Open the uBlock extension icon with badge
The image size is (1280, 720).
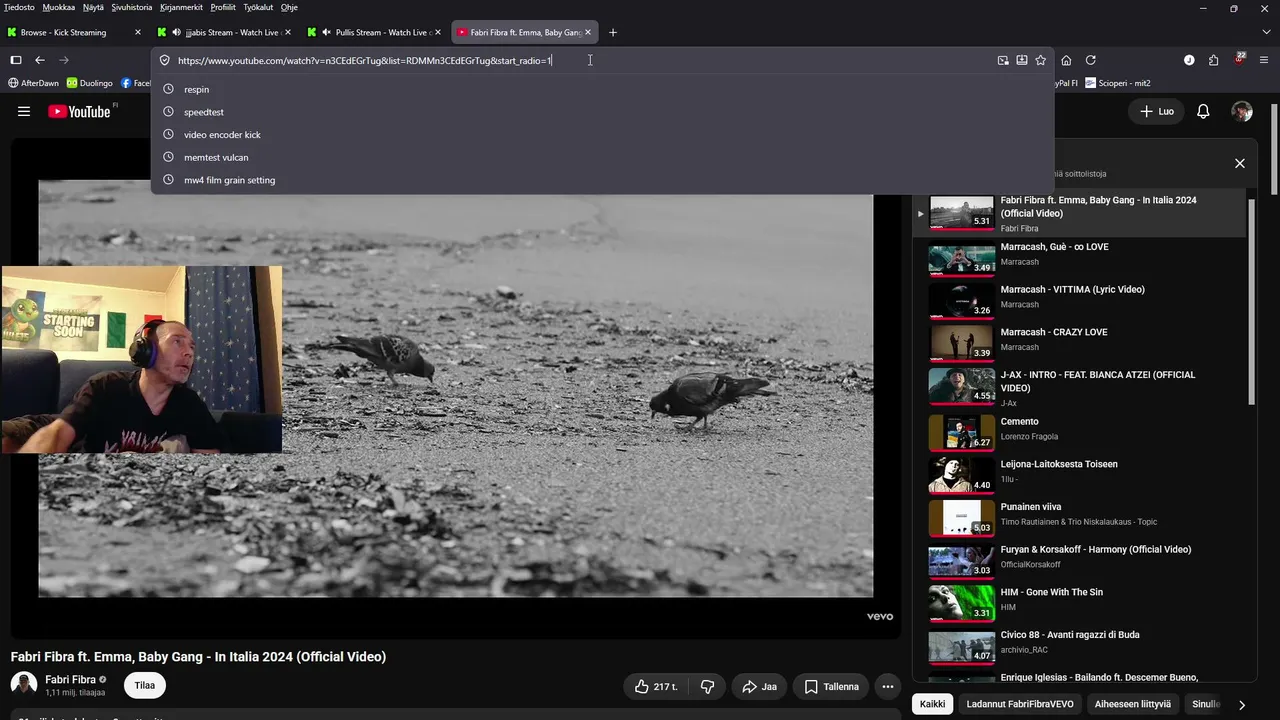click(x=1240, y=60)
